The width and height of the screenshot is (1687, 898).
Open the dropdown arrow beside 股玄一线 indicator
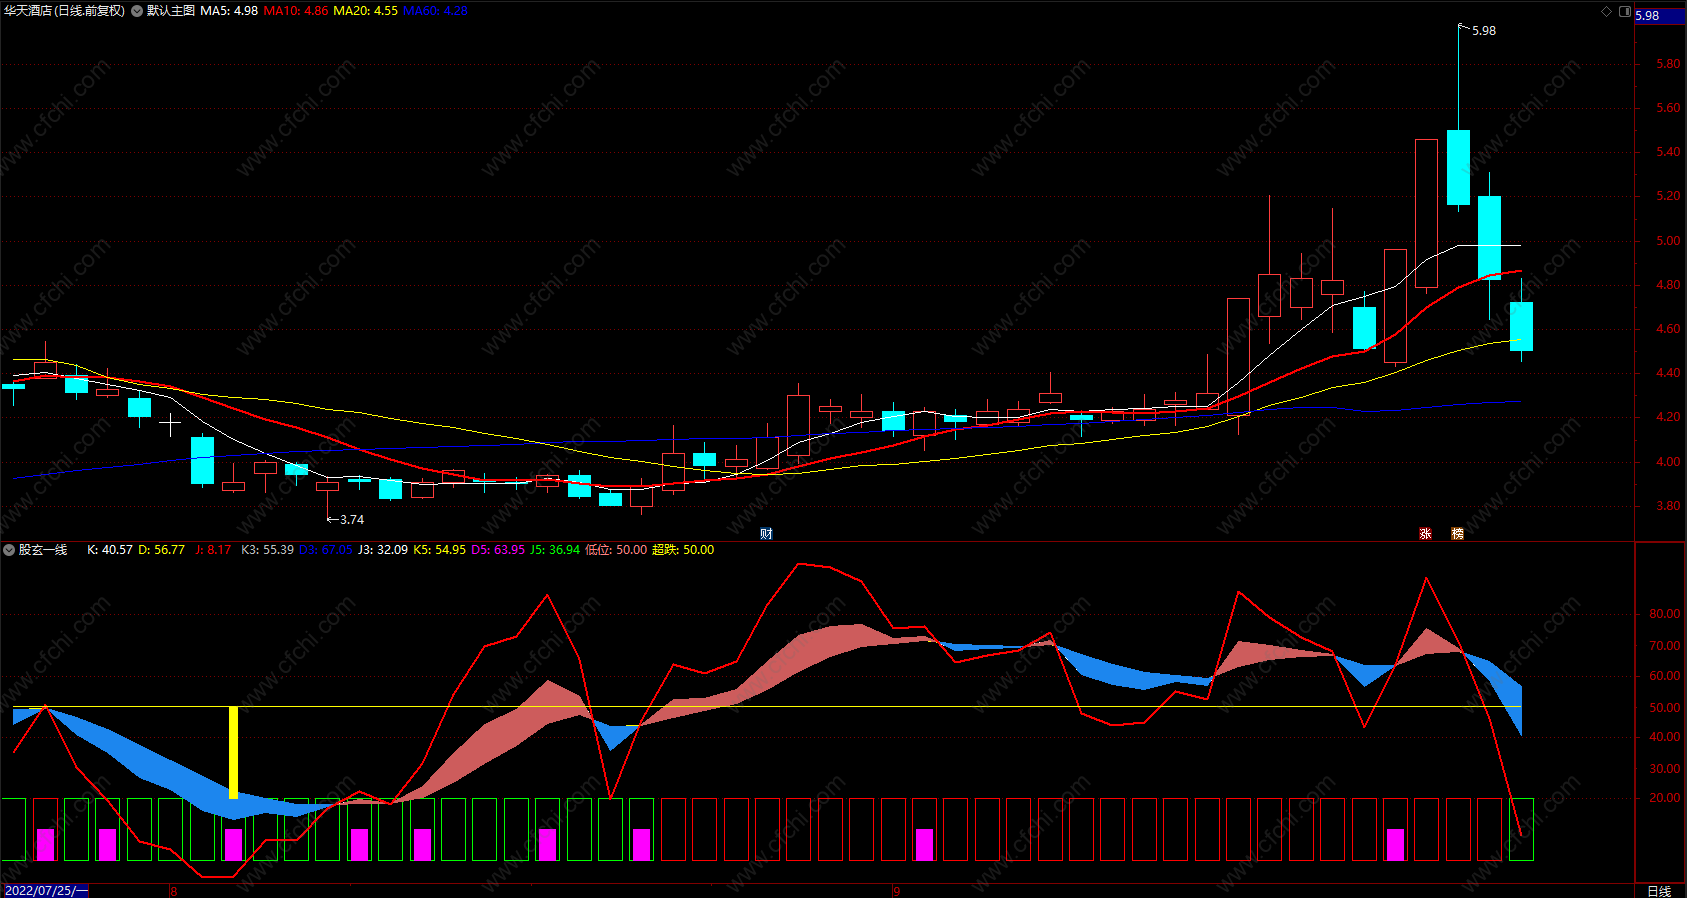pyautogui.click(x=9, y=550)
